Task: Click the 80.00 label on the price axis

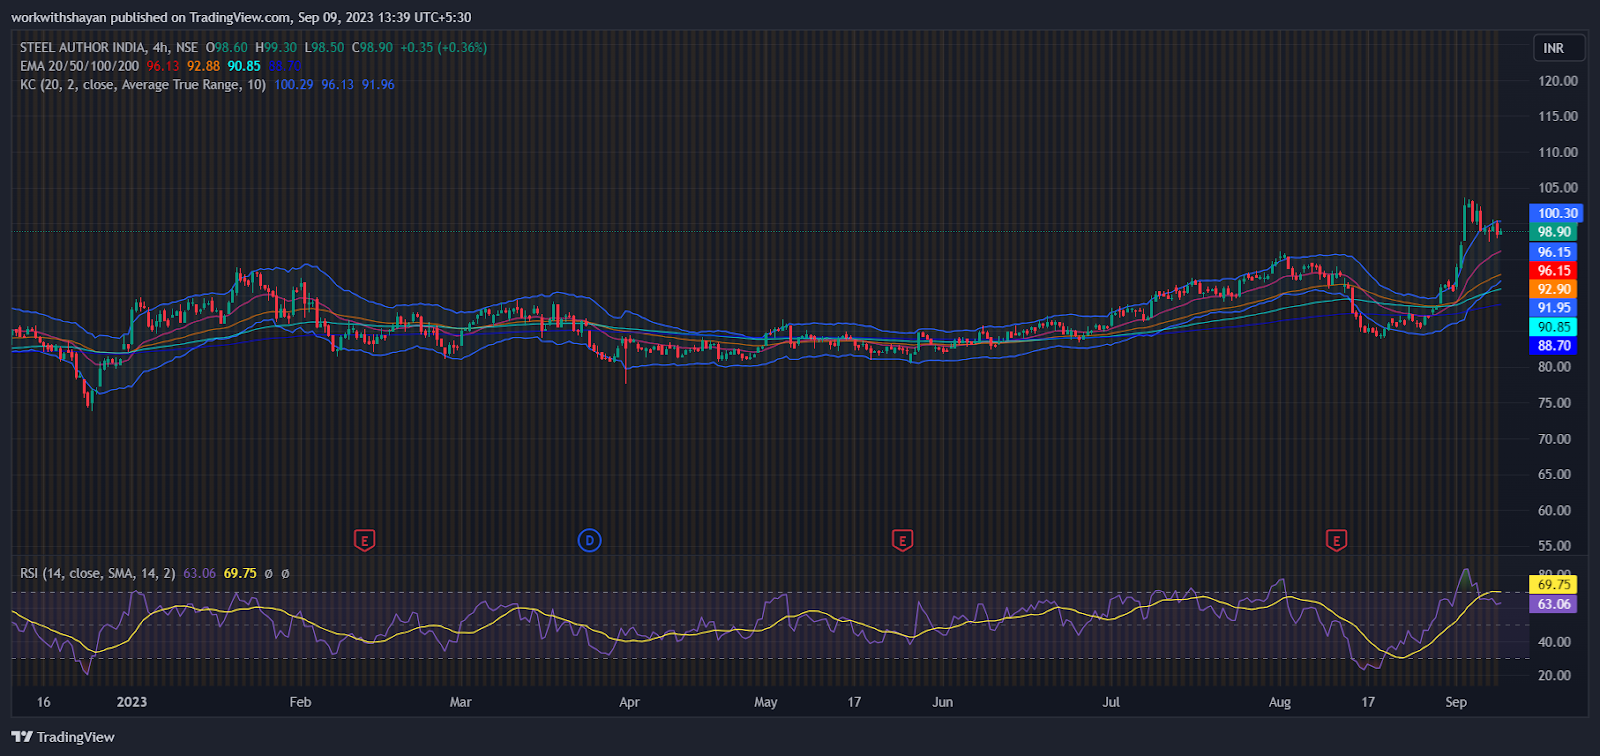Action: 1554,367
